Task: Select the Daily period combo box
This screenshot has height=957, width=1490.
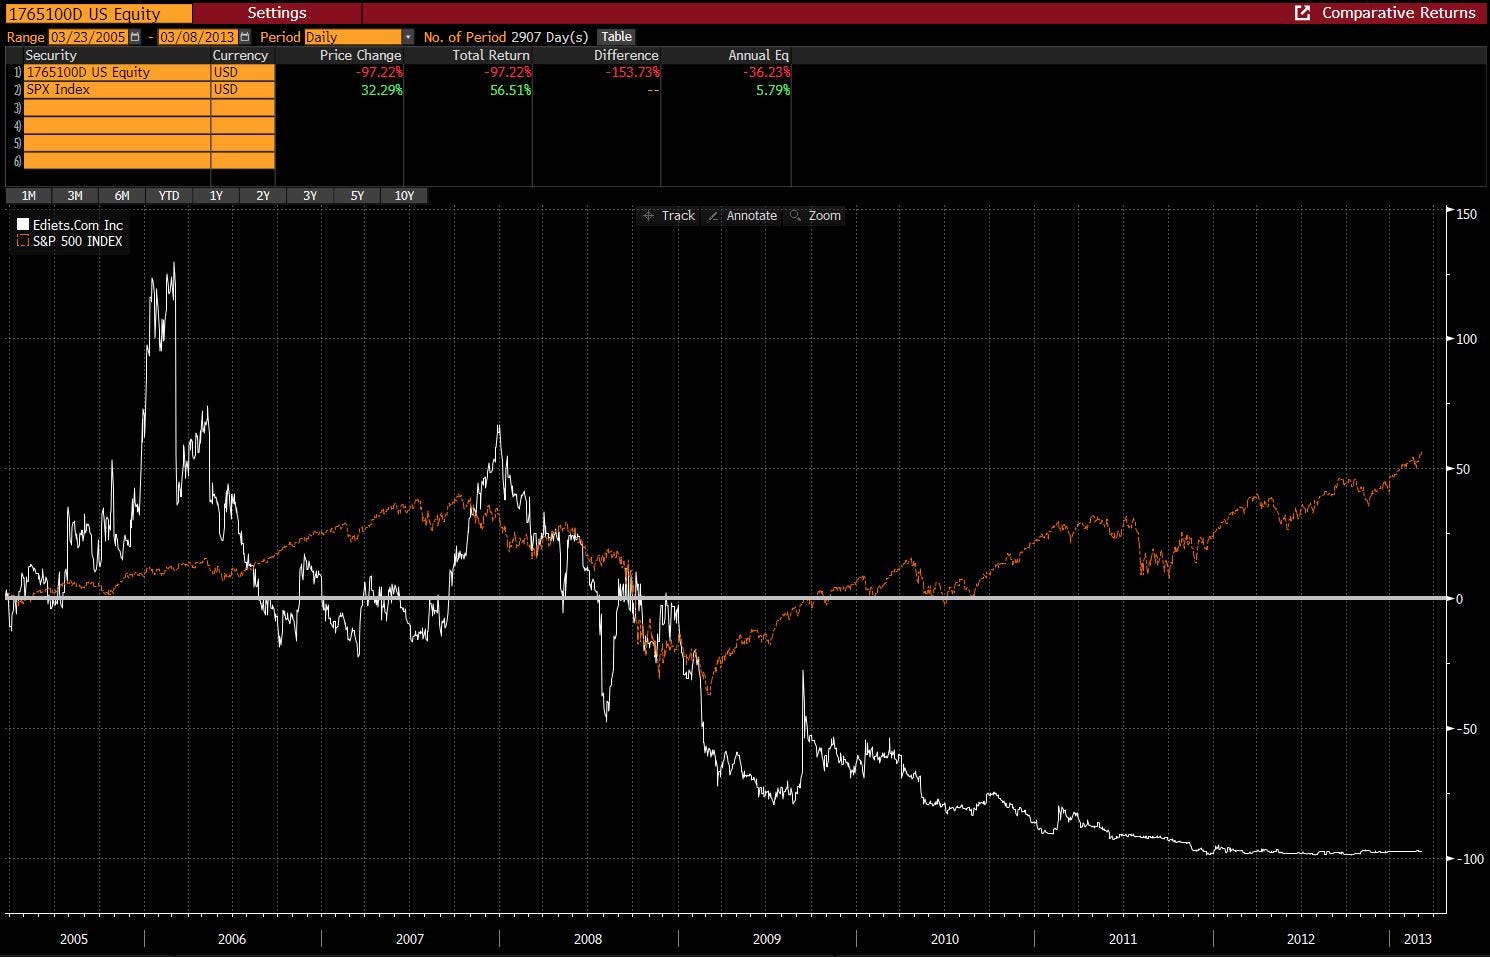Action: pos(353,37)
